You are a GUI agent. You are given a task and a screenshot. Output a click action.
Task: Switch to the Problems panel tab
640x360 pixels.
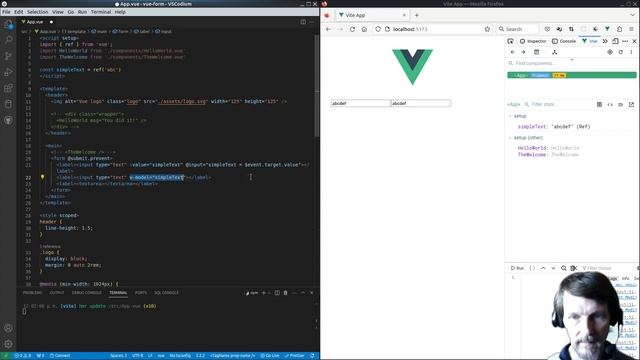pos(32,293)
